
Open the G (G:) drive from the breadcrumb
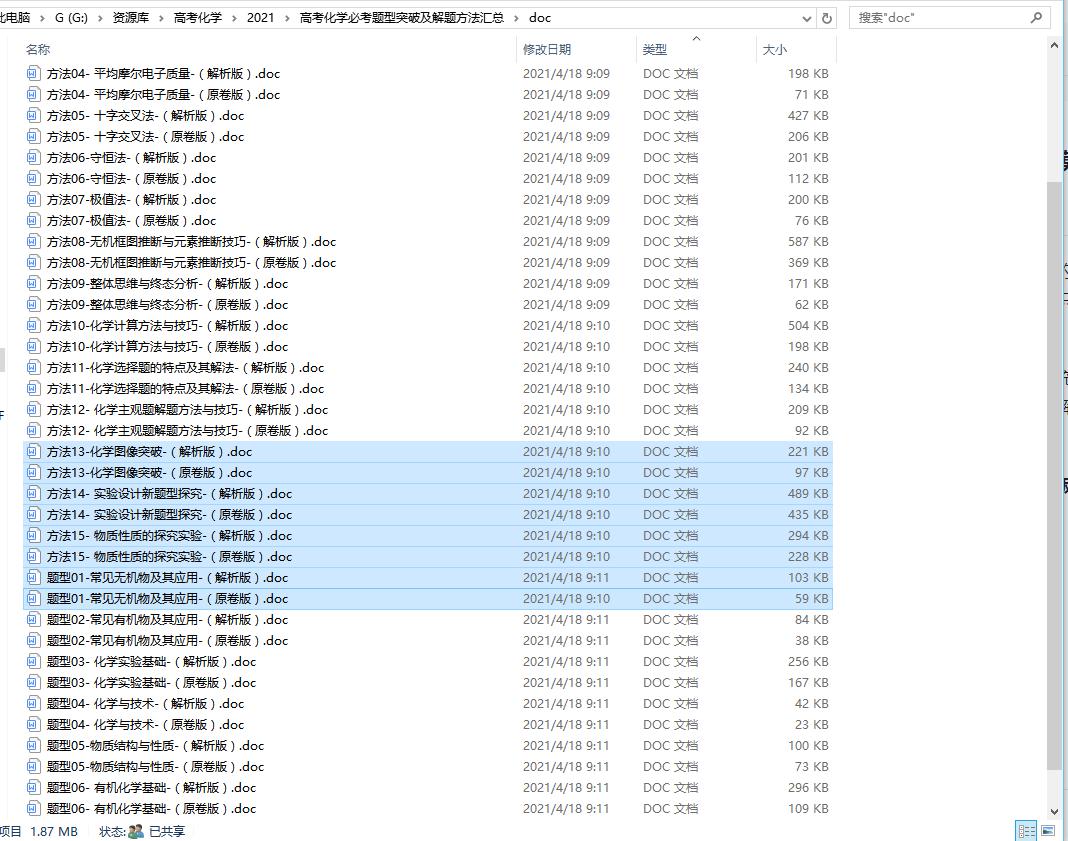click(68, 17)
